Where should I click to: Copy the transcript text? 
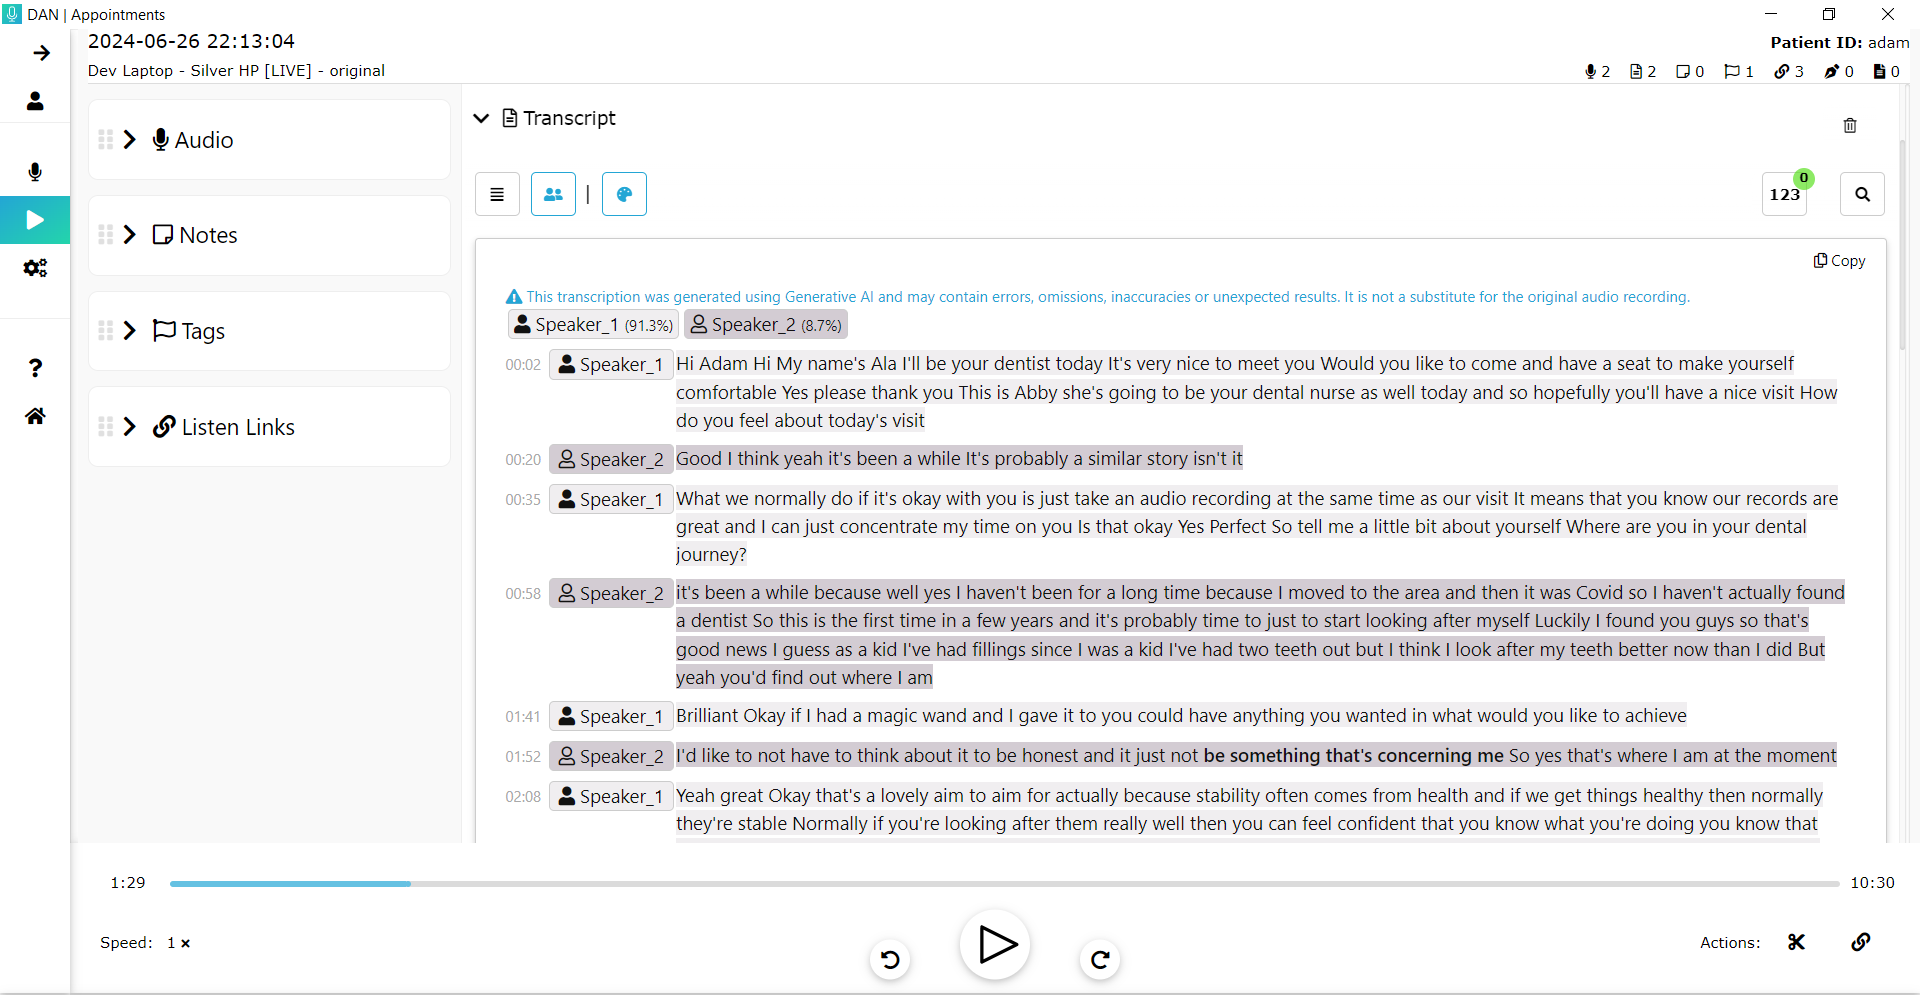(x=1839, y=260)
